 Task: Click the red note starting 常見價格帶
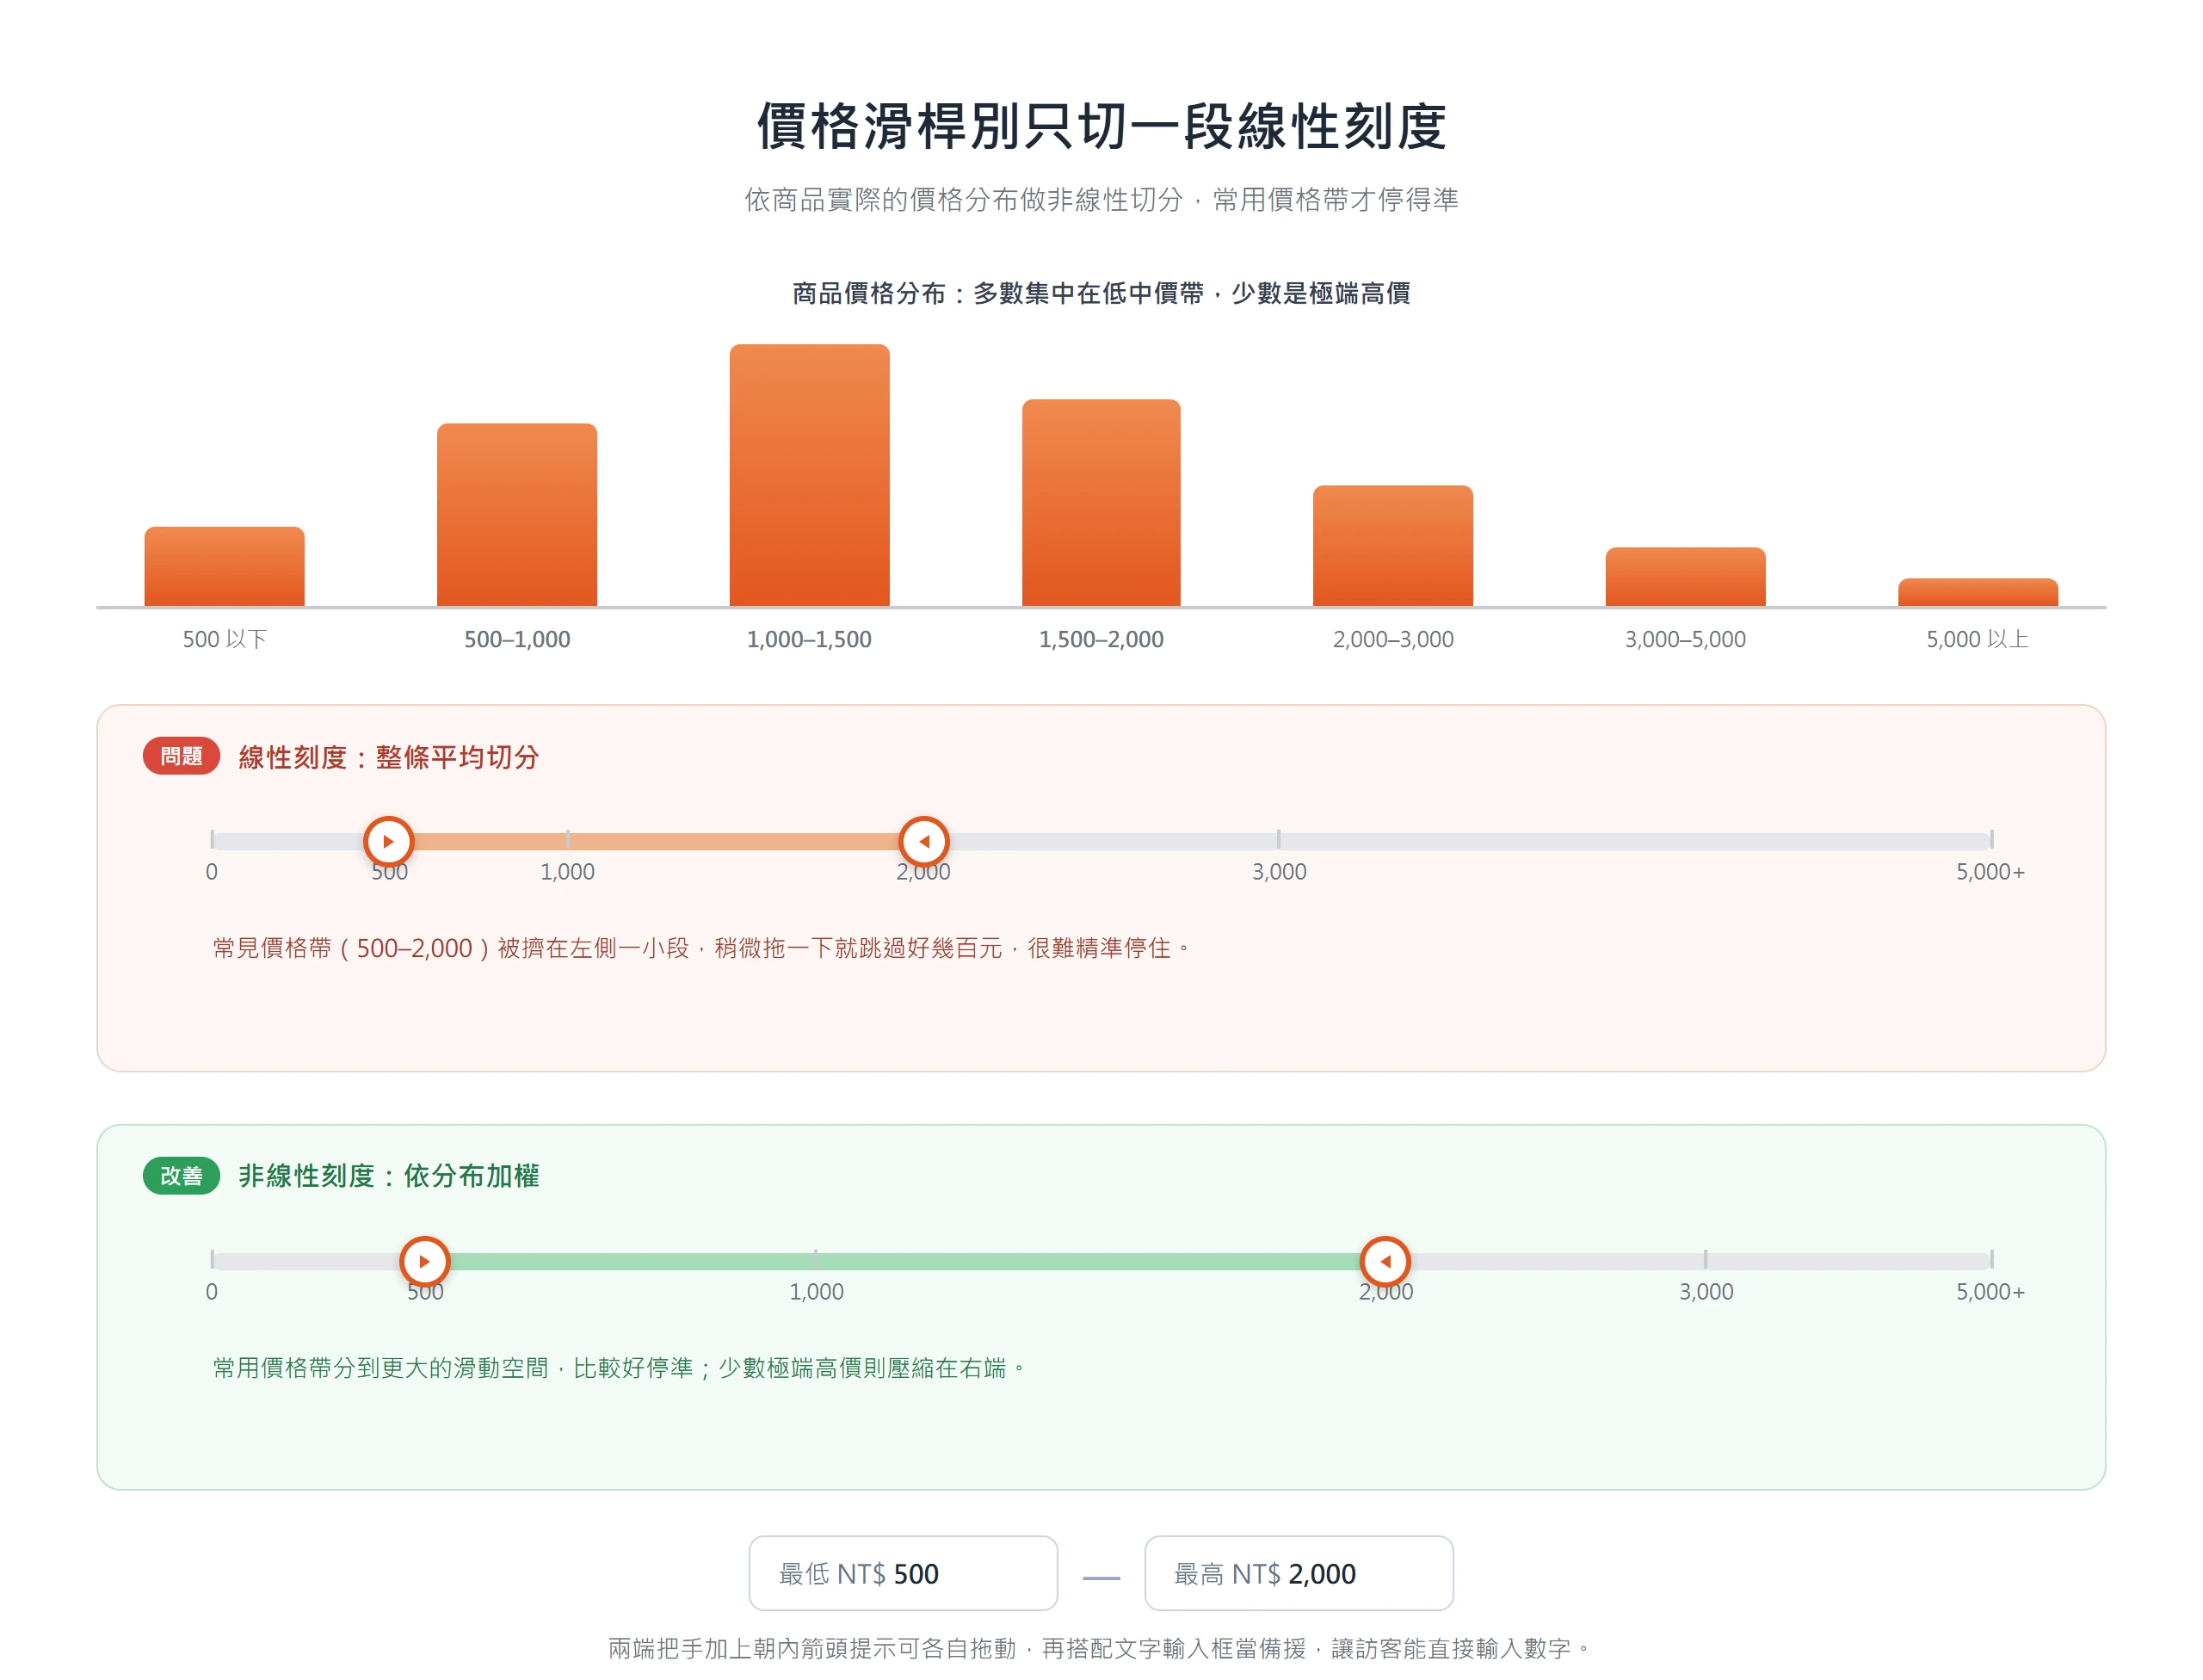coord(701,948)
